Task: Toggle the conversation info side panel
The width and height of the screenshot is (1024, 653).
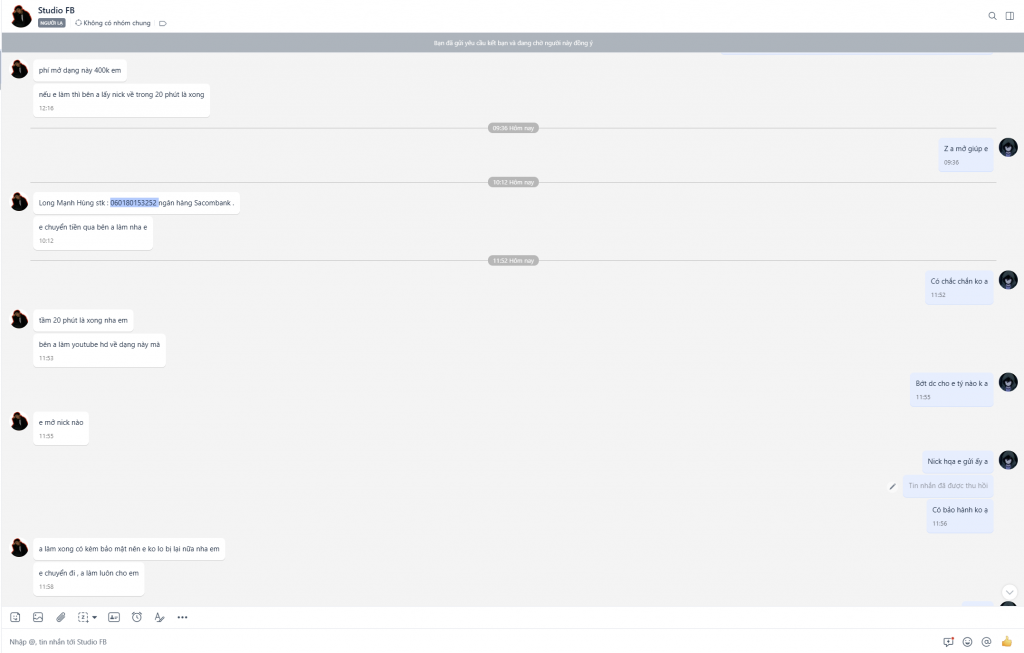Action: 1010,16
